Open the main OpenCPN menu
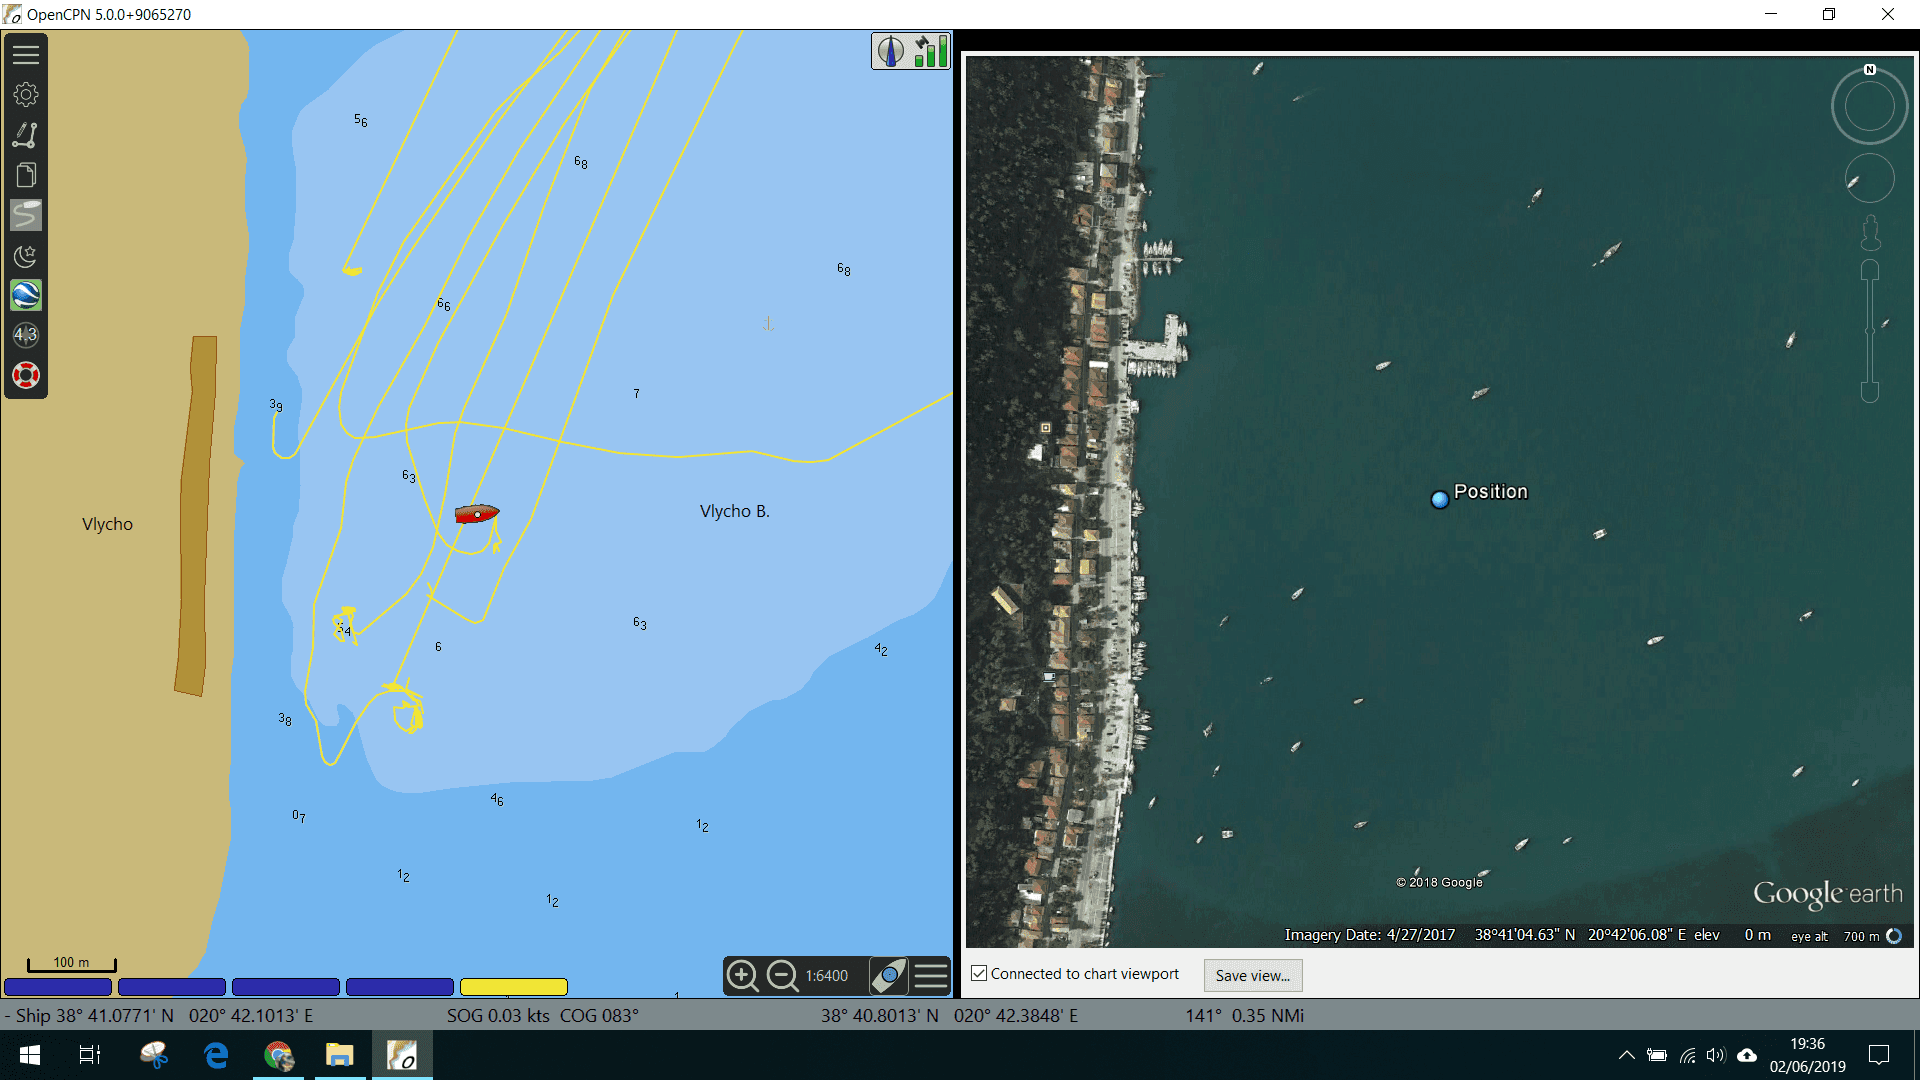 tap(26, 54)
